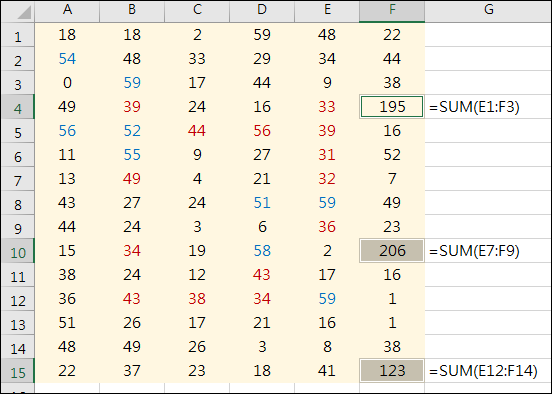Screen dimensions: 552x394
Task: Select row 2 header
Action: tap(18, 59)
